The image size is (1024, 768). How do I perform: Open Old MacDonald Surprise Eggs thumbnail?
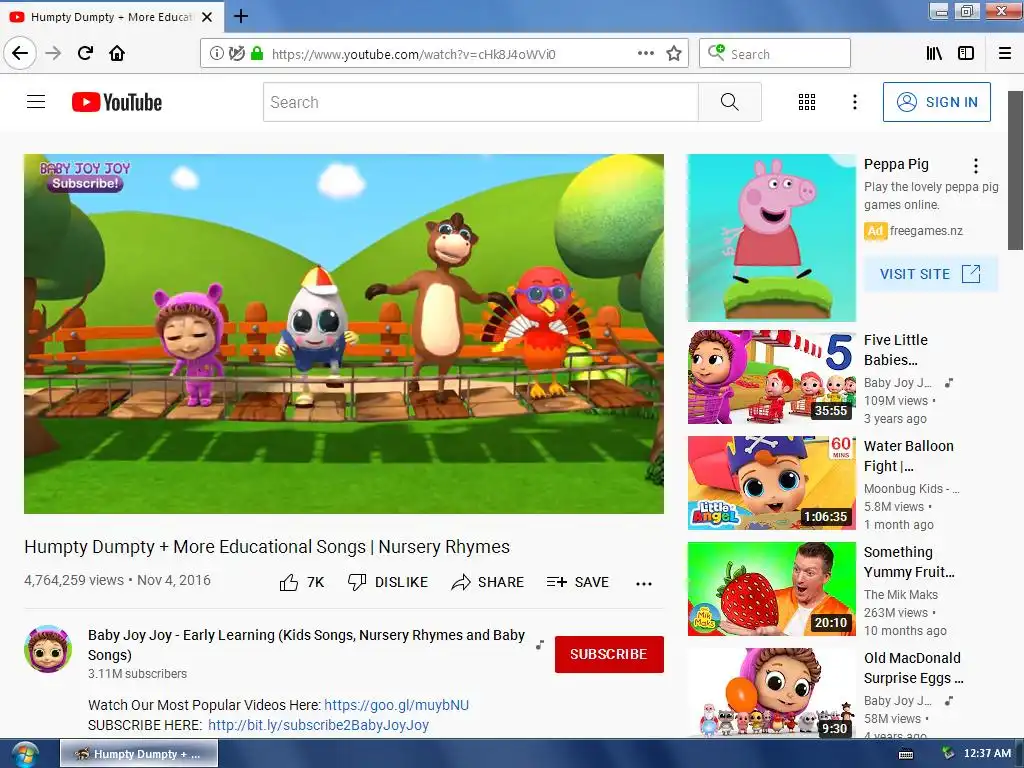point(771,692)
